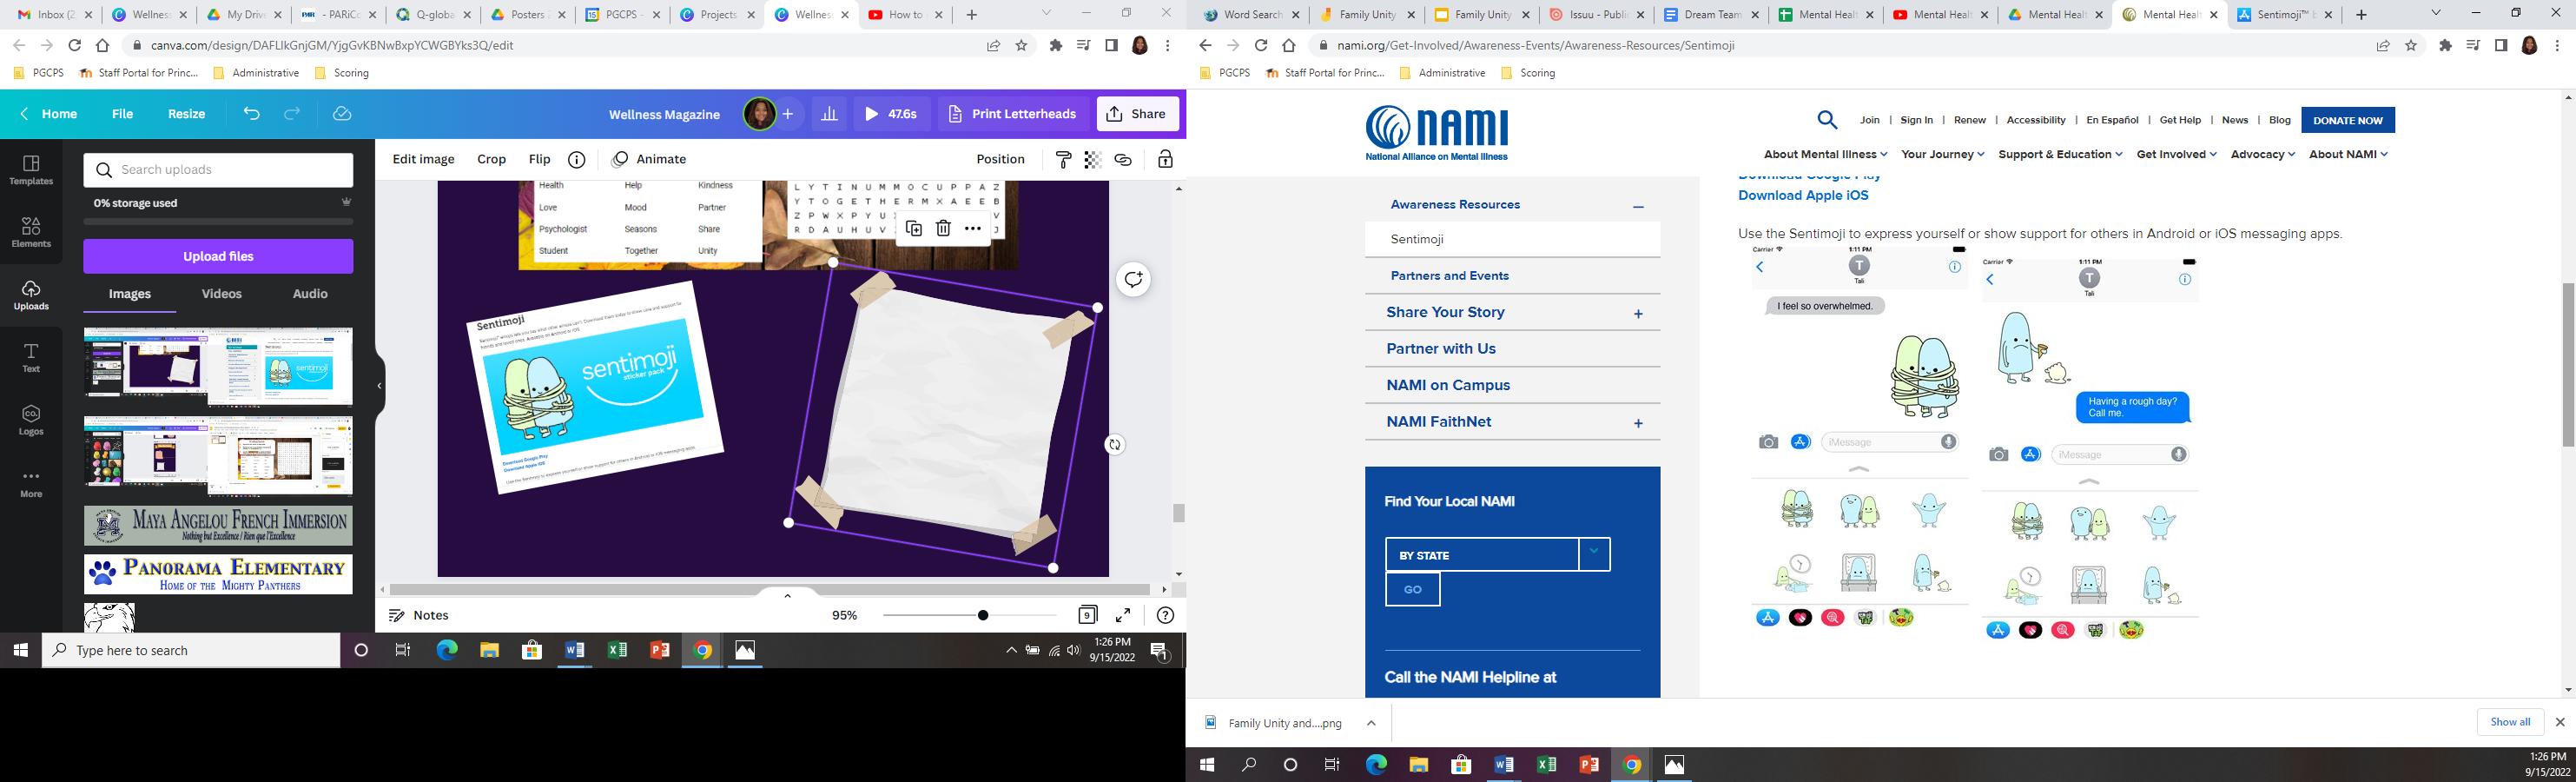The height and width of the screenshot is (782, 2576).
Task: Add a comment using the comment icon
Action: tap(1133, 280)
